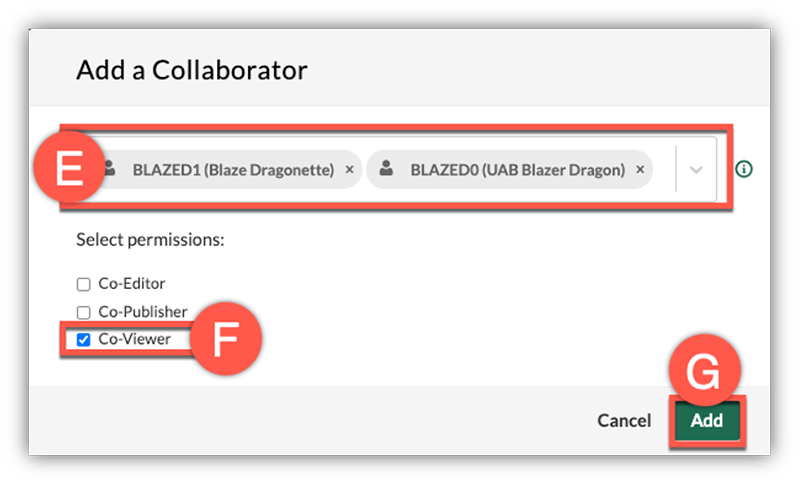This screenshot has width=800, height=485.
Task: Click the person icon on BLAZED0 chip
Action: pyautogui.click(x=386, y=170)
